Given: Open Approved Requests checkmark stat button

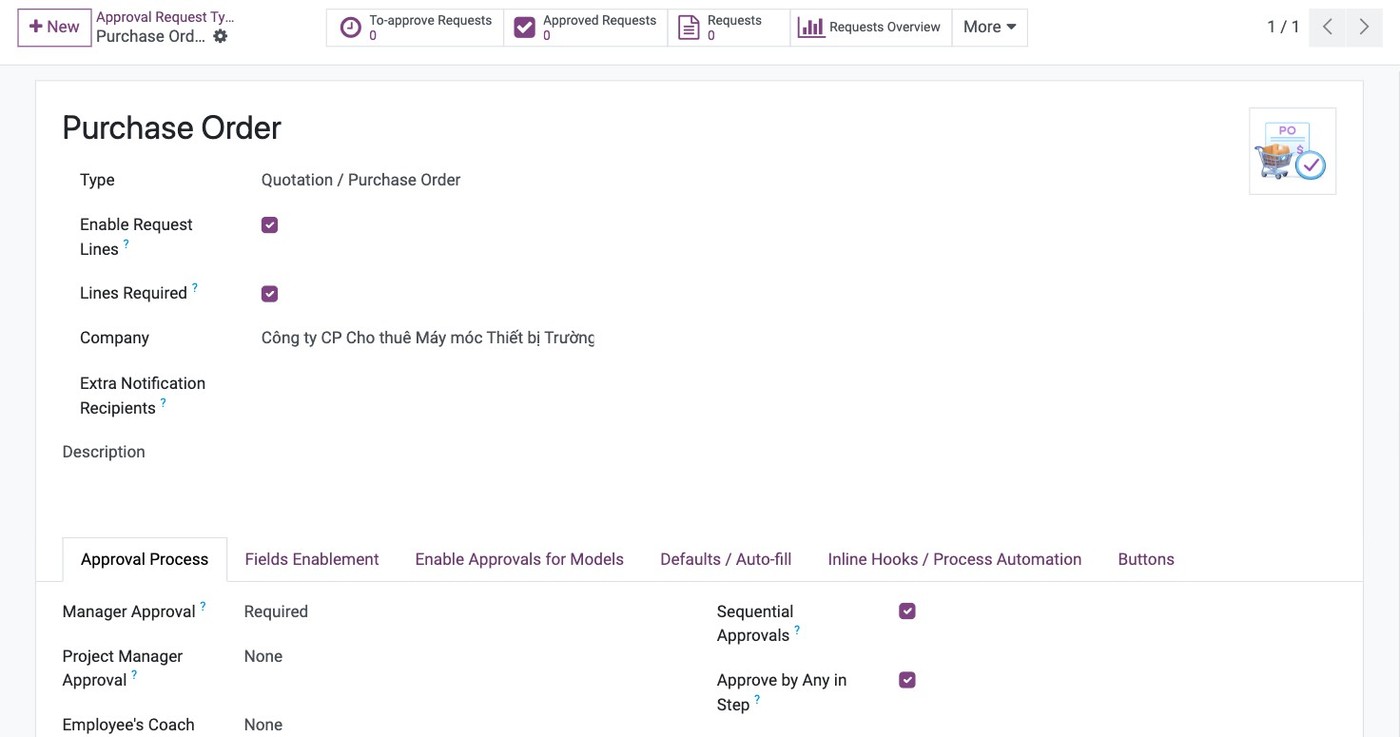Looking at the screenshot, I should click(x=585, y=28).
